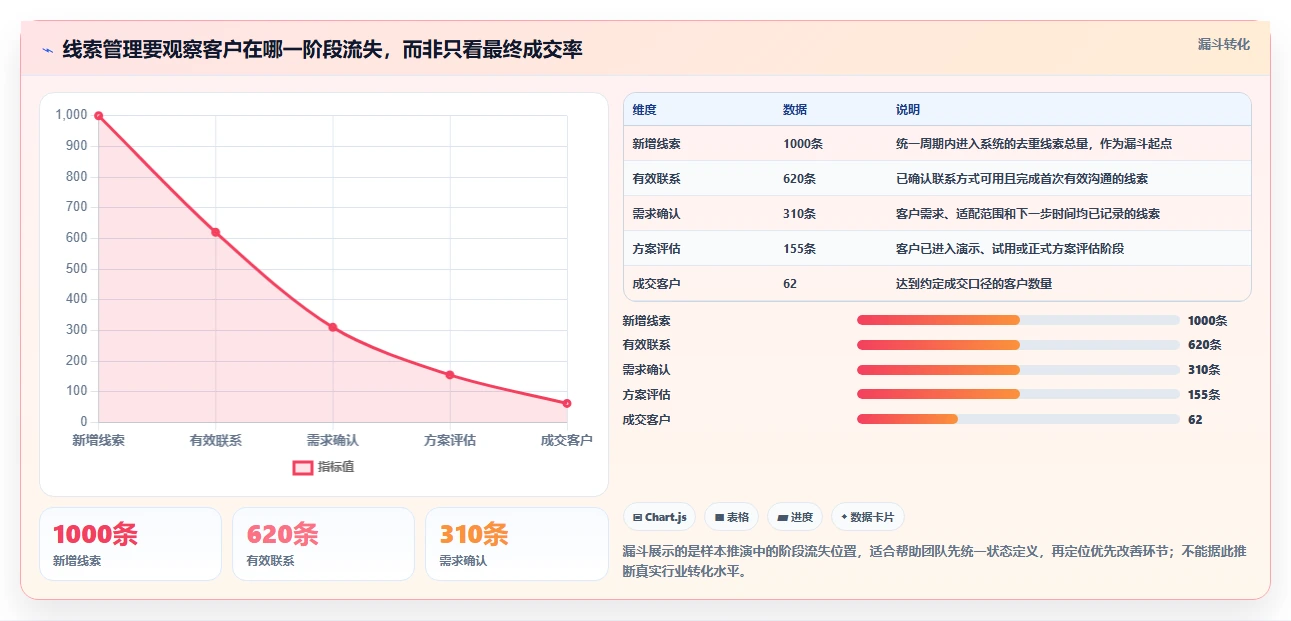
Task: Click the 62 value beside the 成交客户 bar
Action: [1195, 420]
